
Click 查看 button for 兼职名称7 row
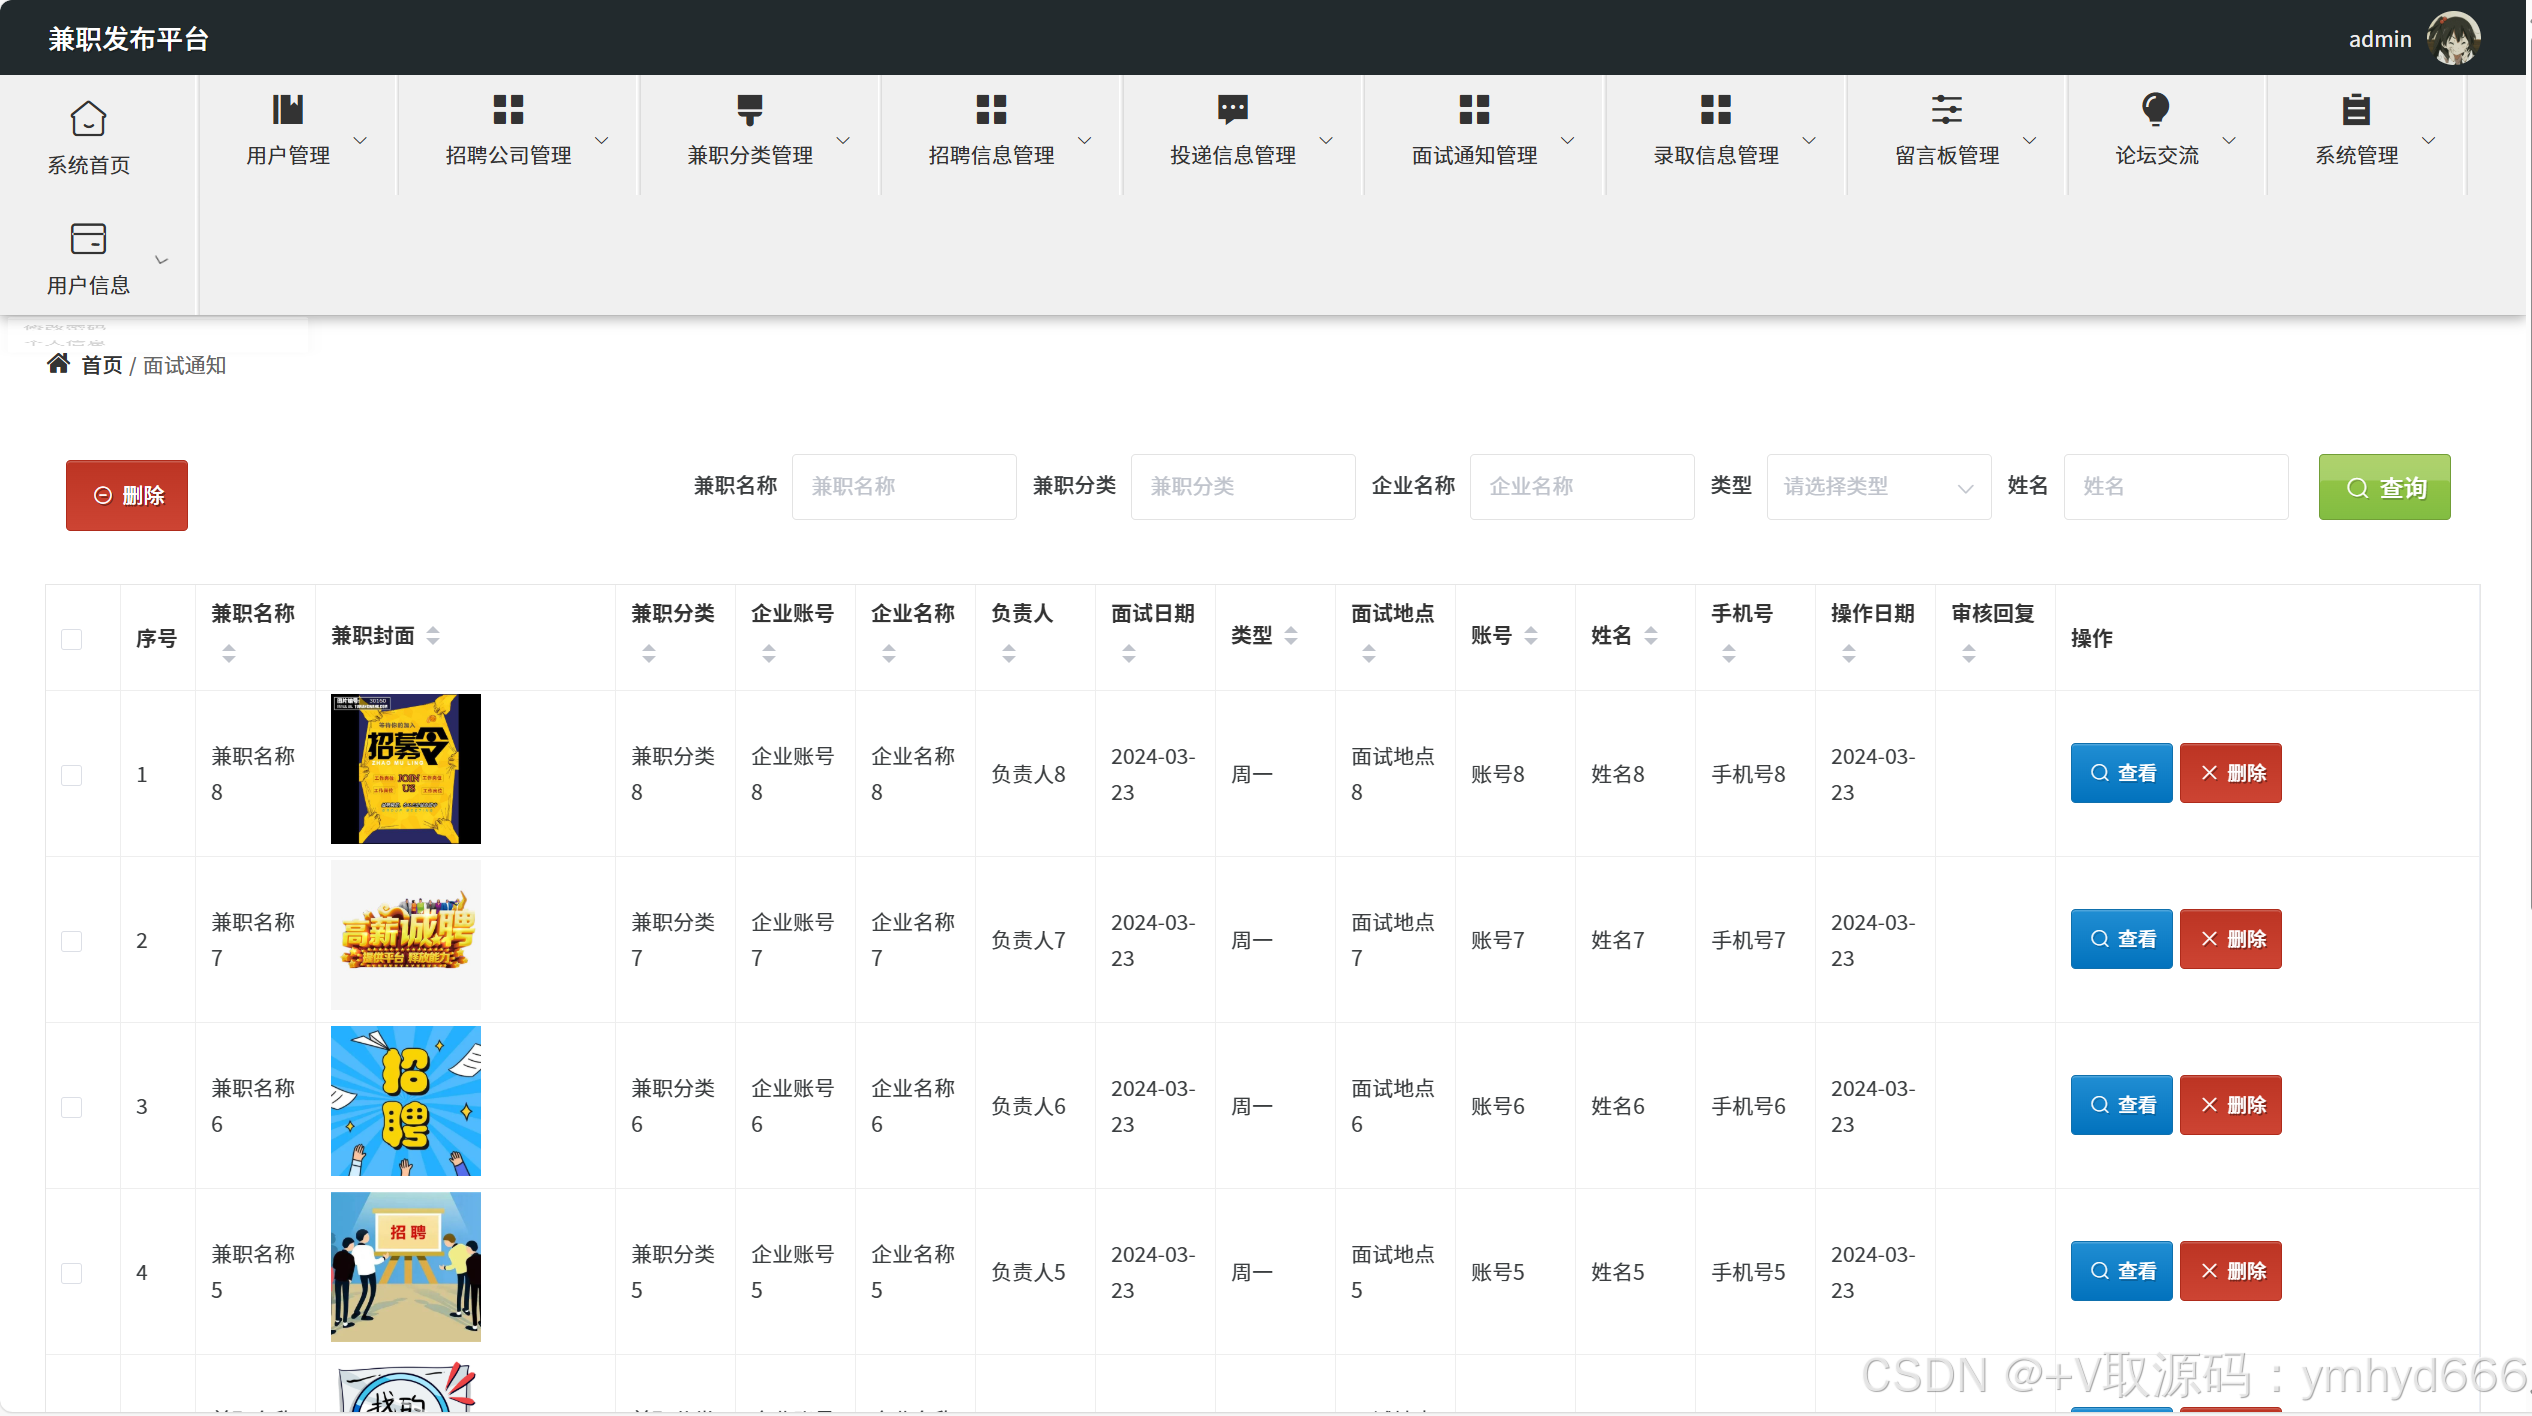pos(2121,939)
